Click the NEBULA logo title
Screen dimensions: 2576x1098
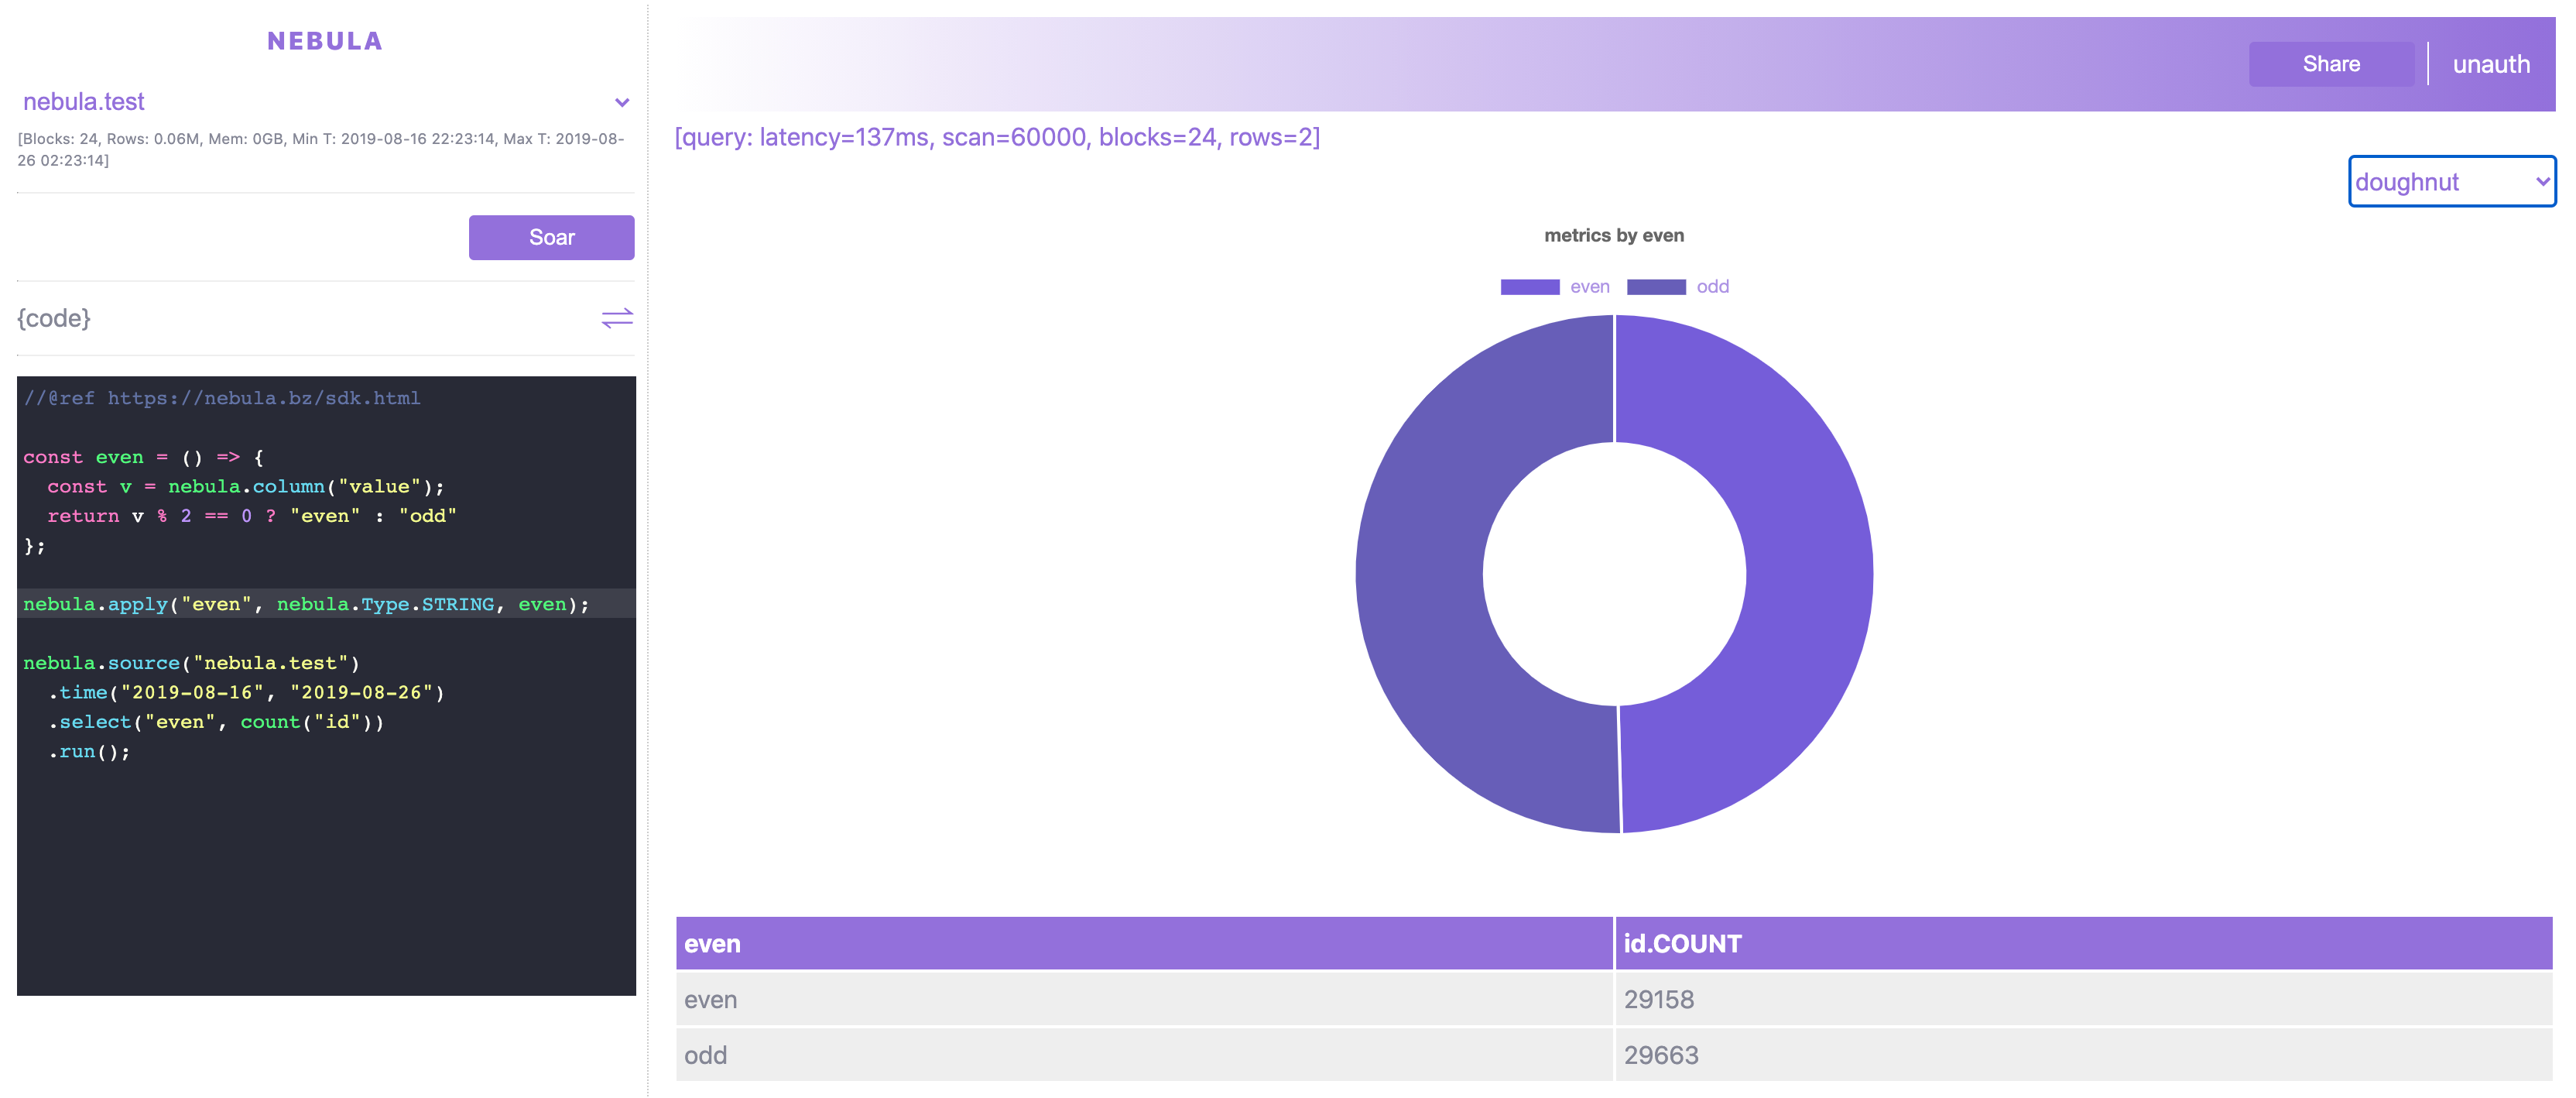coord(325,41)
